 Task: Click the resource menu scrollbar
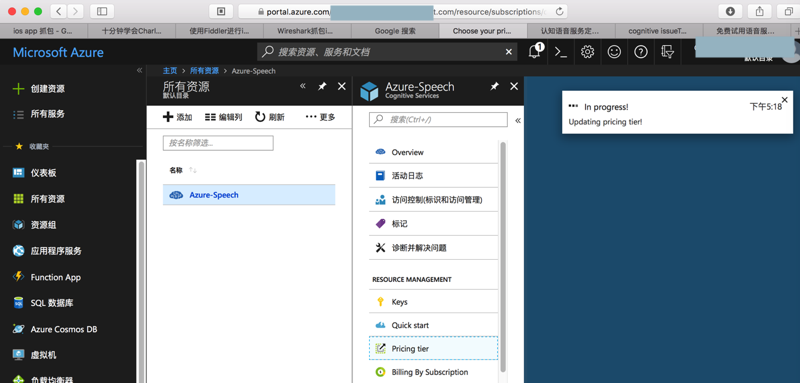(503, 257)
